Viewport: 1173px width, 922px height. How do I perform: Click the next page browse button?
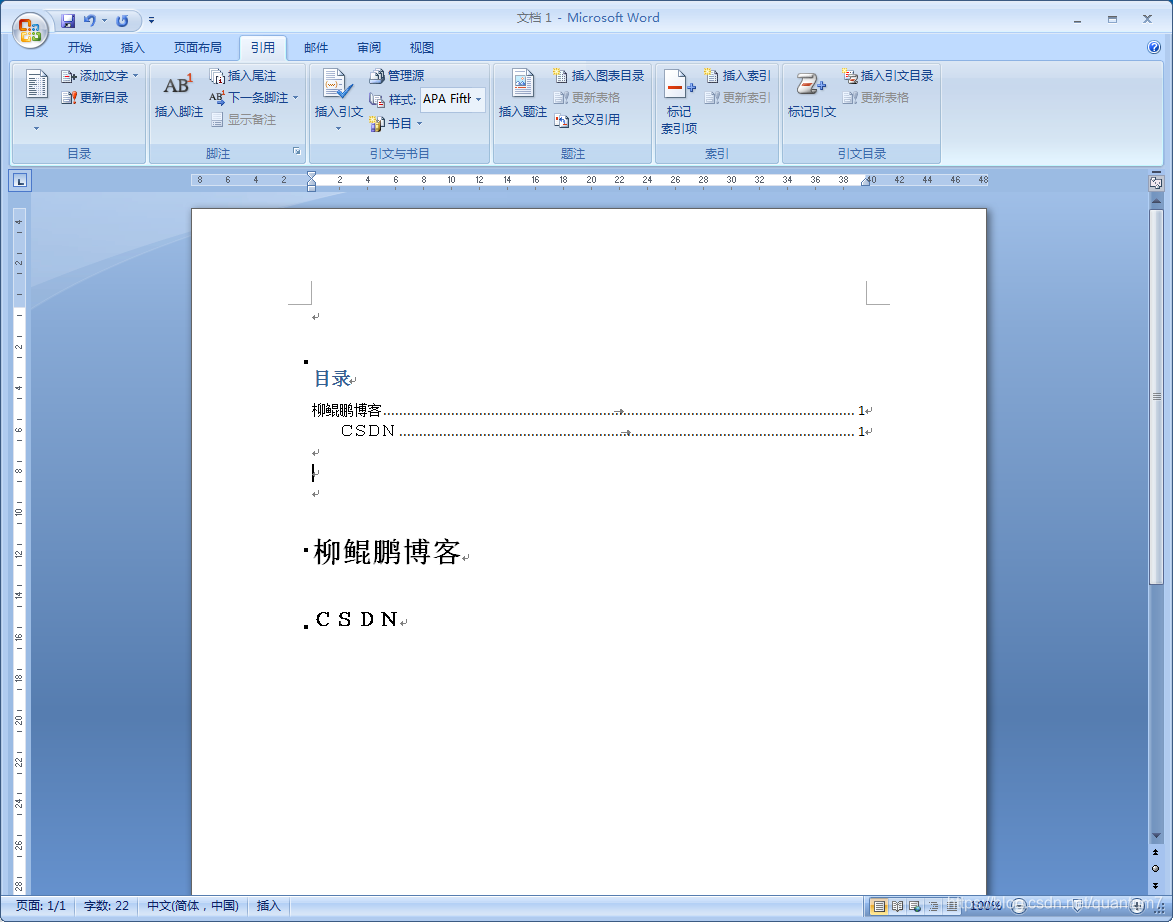[x=1156, y=886]
